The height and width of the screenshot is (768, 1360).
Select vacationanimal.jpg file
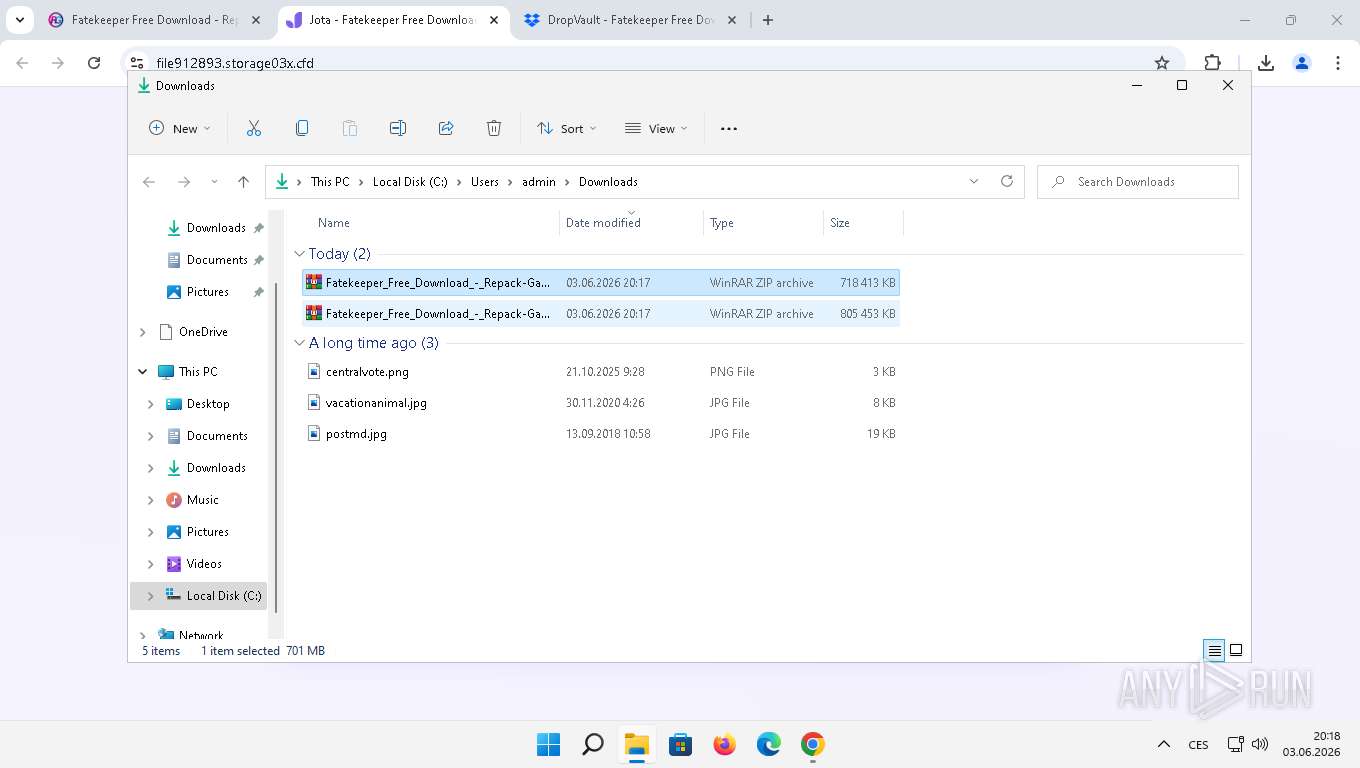(x=601, y=403)
